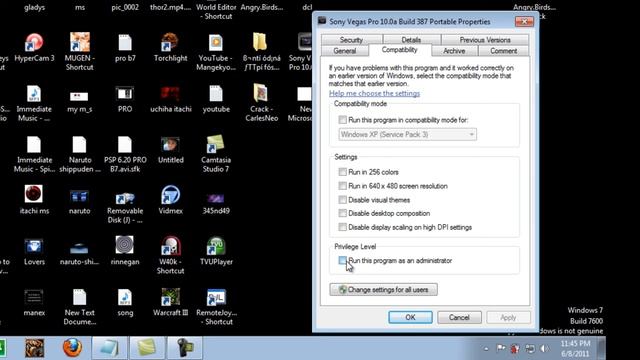Select the PSP 6.20 PRO B7.avi.sfk file
This screenshot has width=640, height=360.
click(124, 145)
